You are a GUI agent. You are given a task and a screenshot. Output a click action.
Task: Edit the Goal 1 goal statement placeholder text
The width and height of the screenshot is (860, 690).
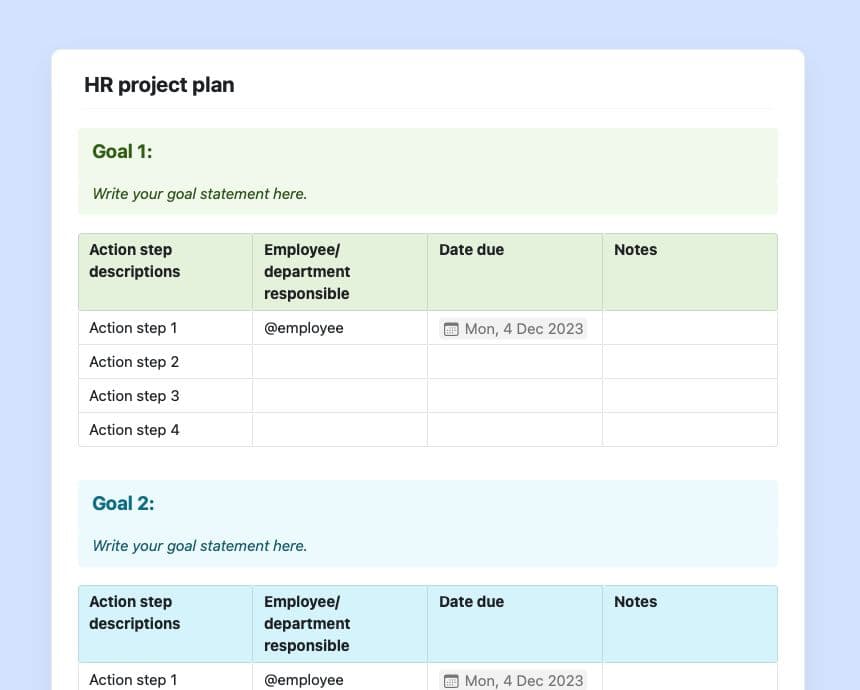pos(199,194)
